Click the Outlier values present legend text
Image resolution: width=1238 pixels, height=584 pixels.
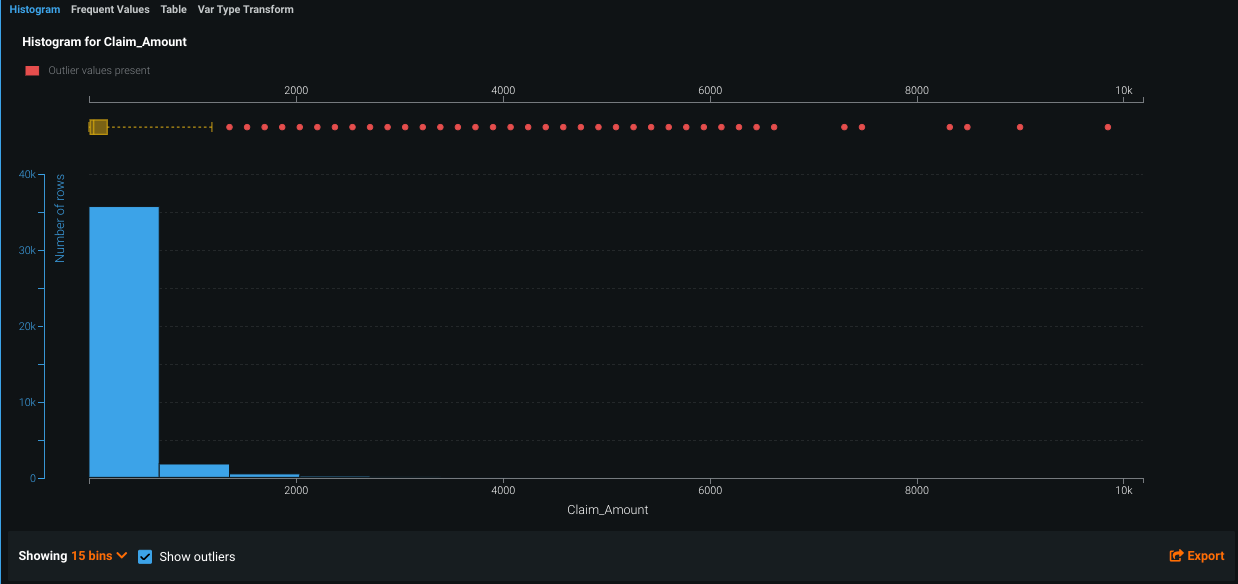click(99, 71)
